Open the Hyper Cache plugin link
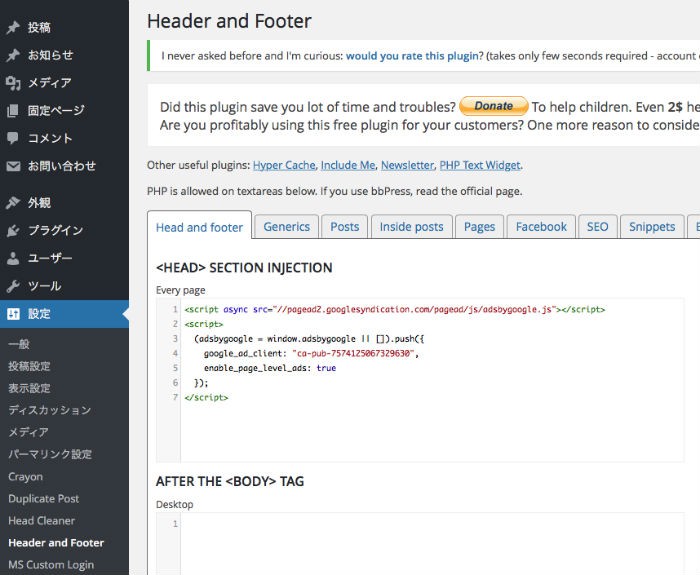This screenshot has width=700, height=575. point(284,165)
